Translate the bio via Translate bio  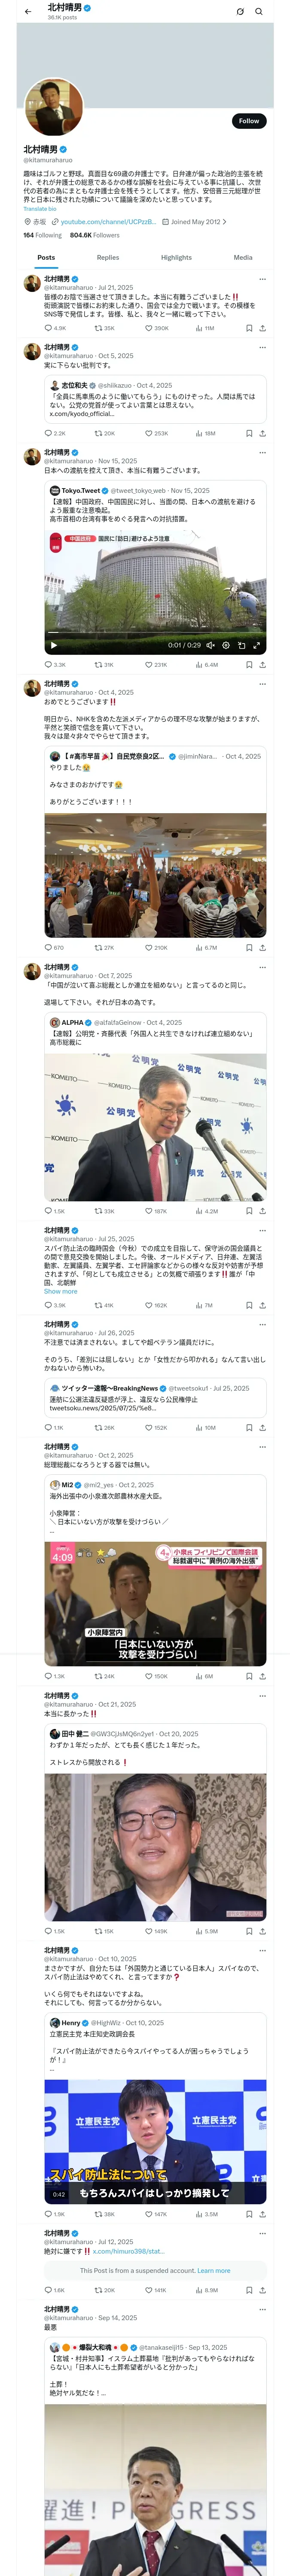point(40,209)
